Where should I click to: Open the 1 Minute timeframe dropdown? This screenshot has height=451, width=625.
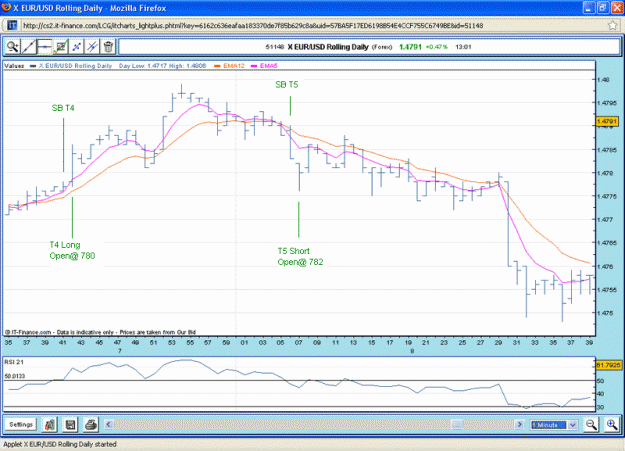click(554, 425)
